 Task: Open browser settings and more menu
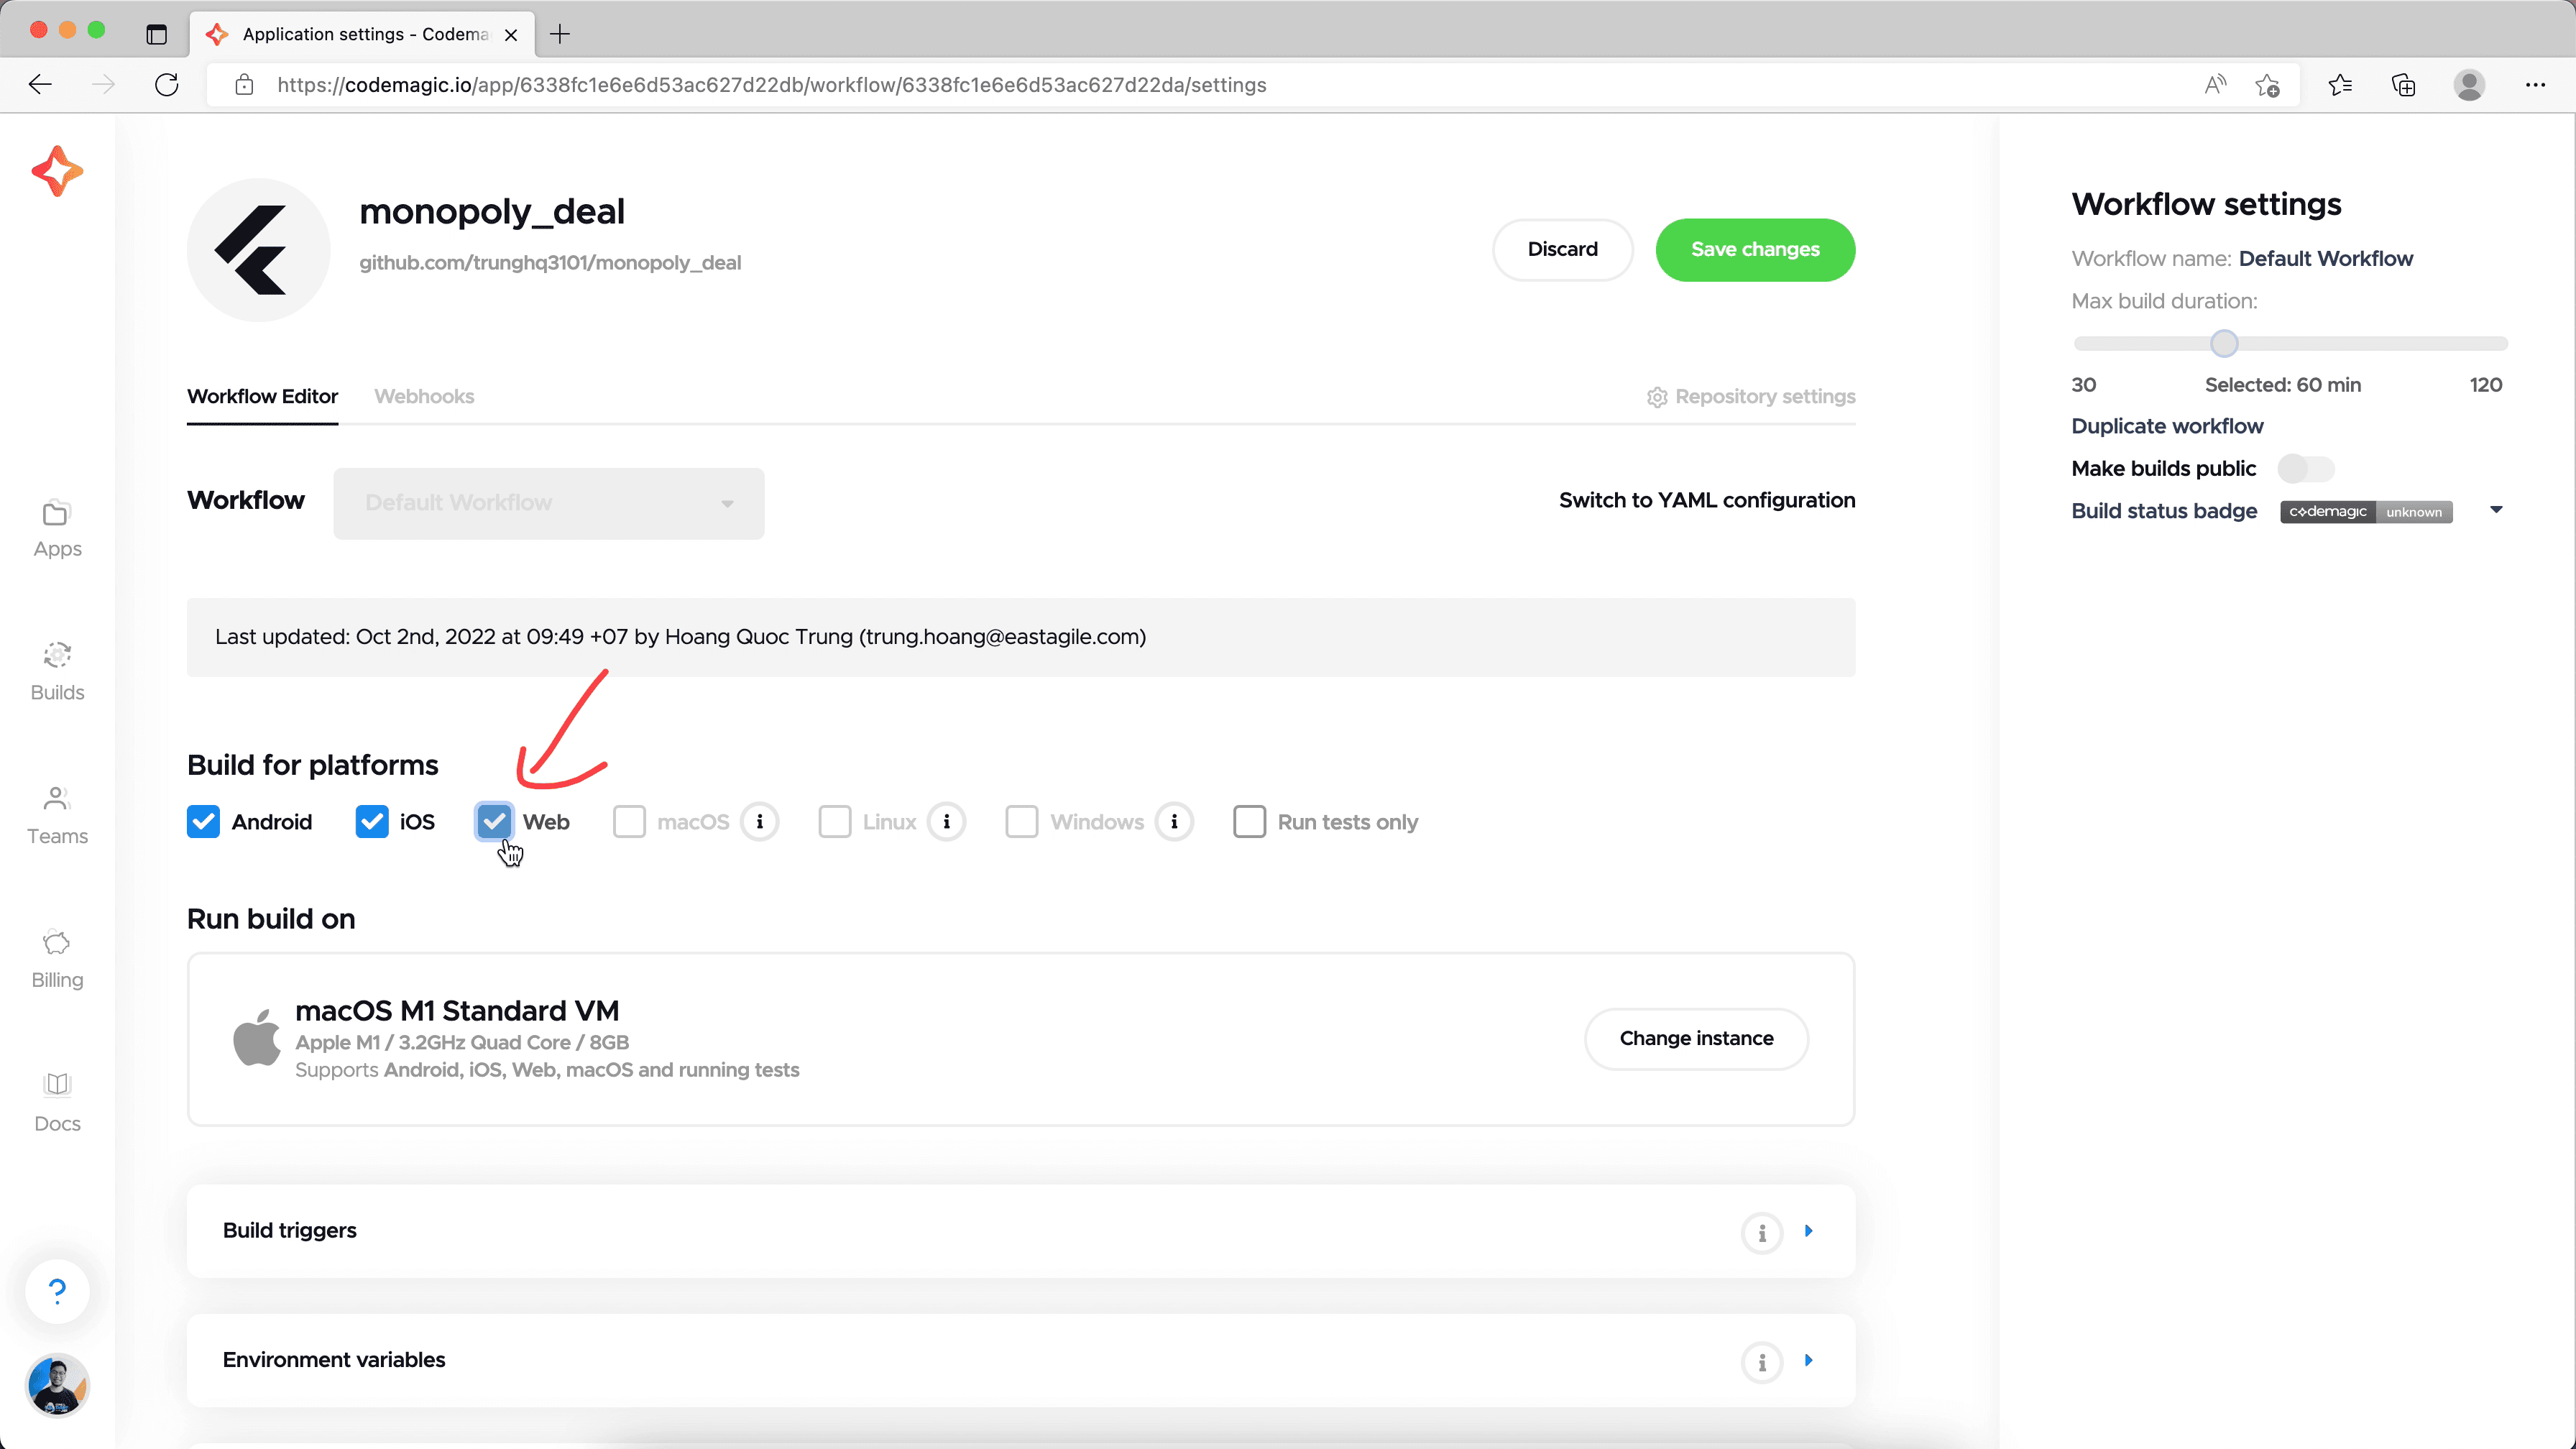(x=2535, y=85)
